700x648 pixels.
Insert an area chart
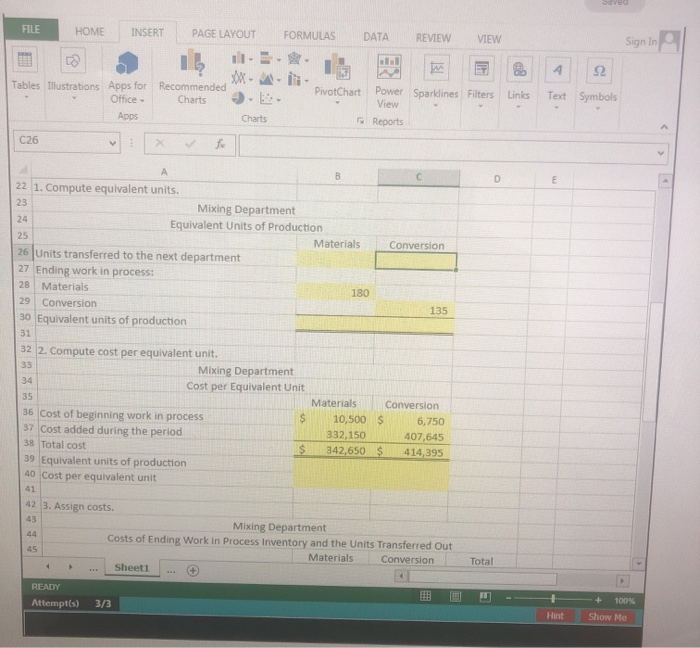coord(267,79)
